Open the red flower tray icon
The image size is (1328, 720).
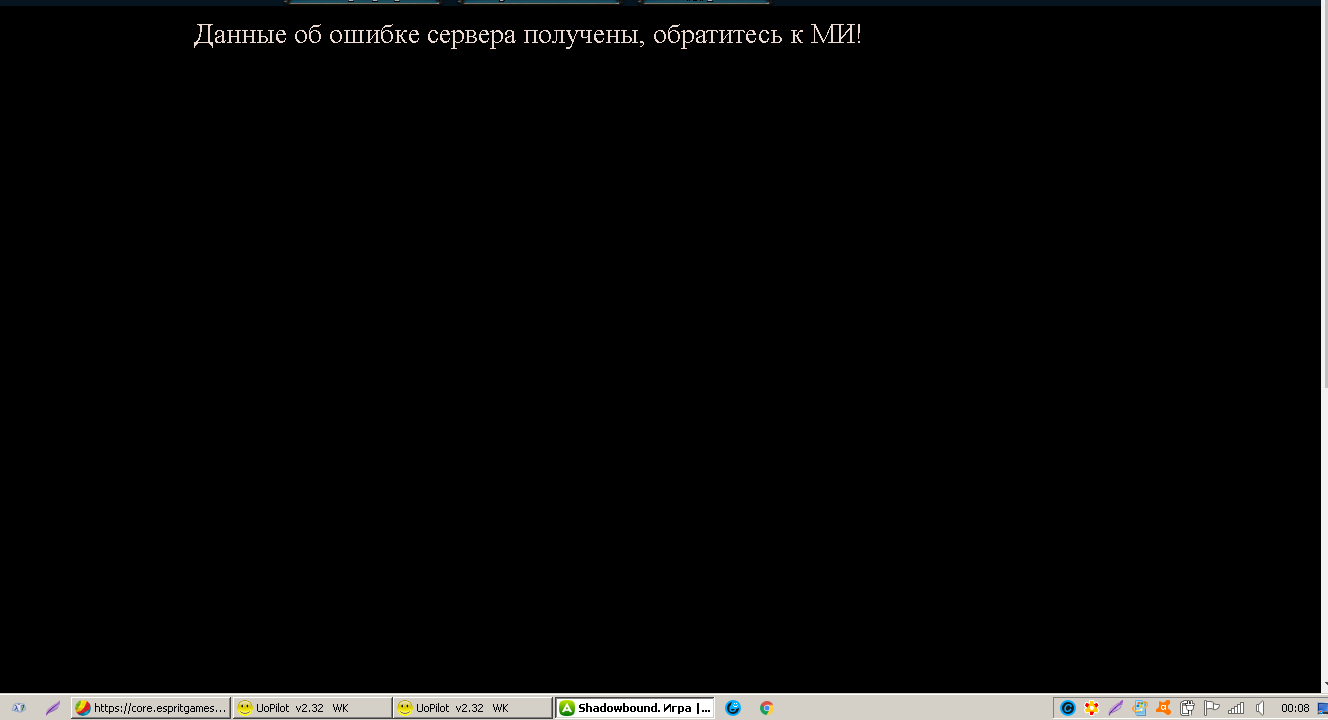tap(1091, 708)
